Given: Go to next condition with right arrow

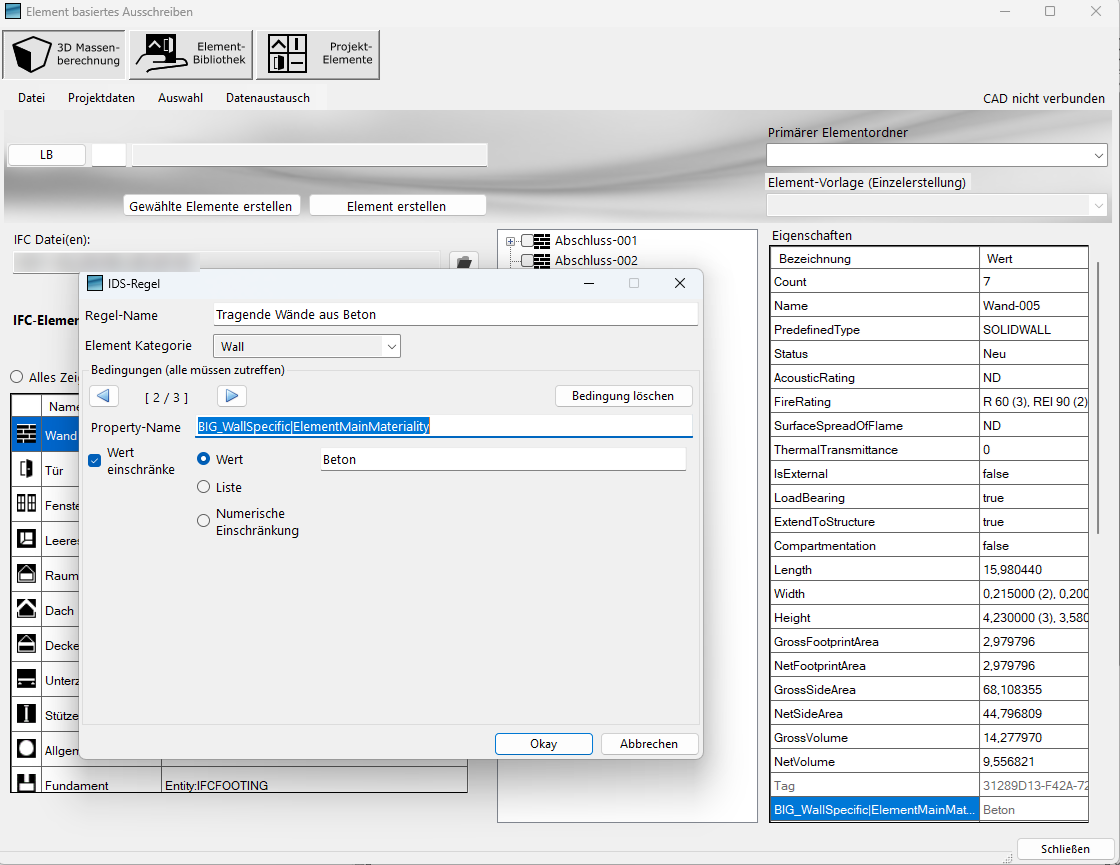Looking at the screenshot, I should [x=231, y=396].
